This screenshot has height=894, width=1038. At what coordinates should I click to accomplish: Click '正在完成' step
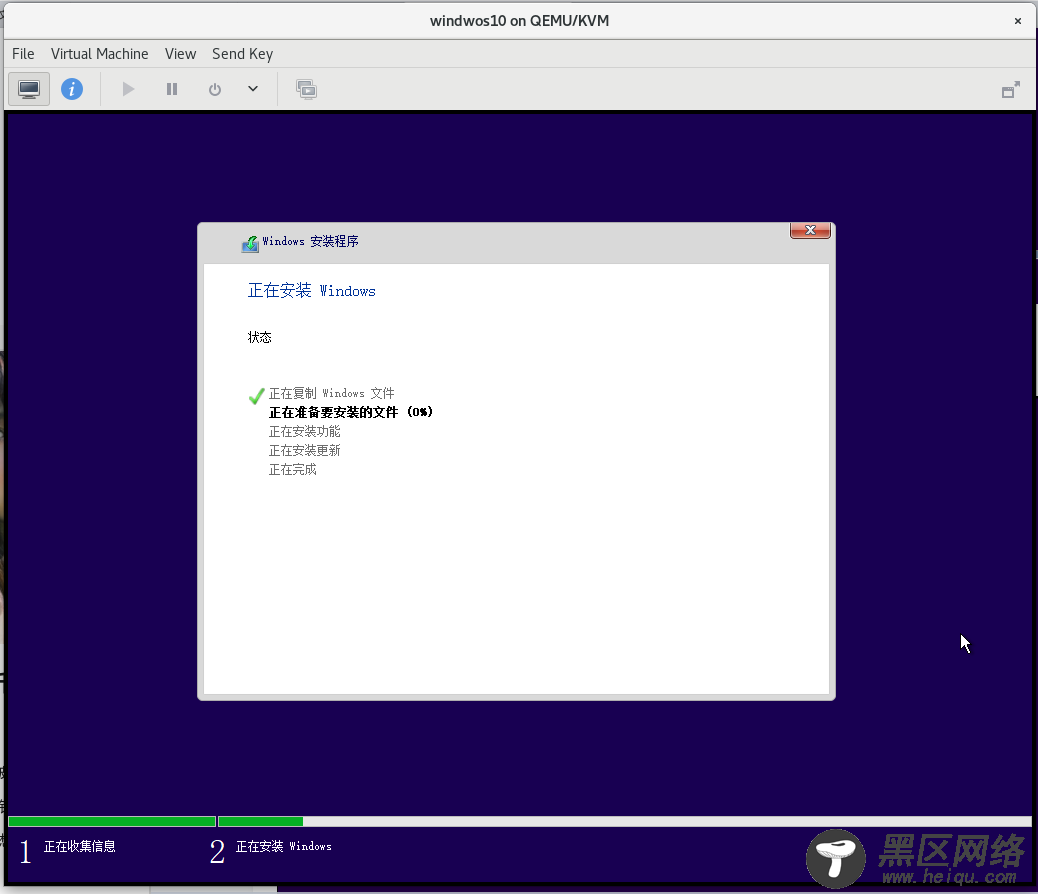(x=293, y=470)
